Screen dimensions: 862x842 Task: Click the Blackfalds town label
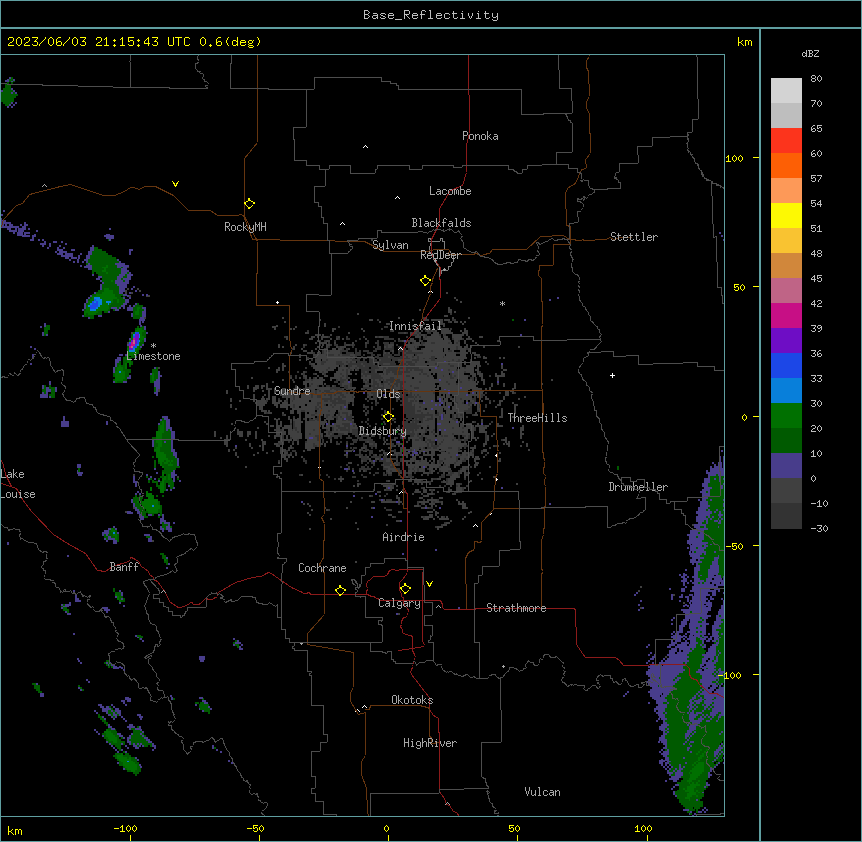pyautogui.click(x=441, y=223)
